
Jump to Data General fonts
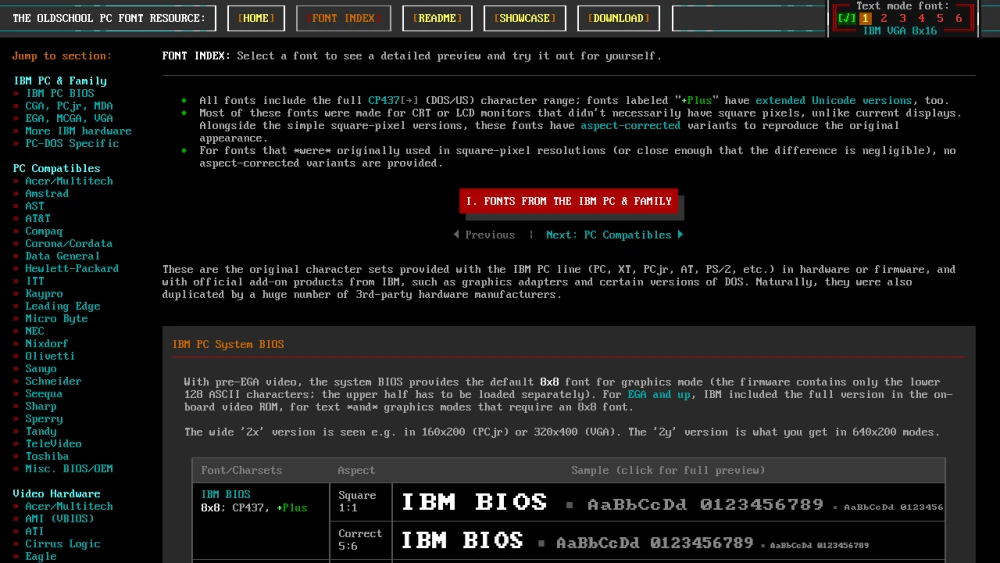(62, 256)
